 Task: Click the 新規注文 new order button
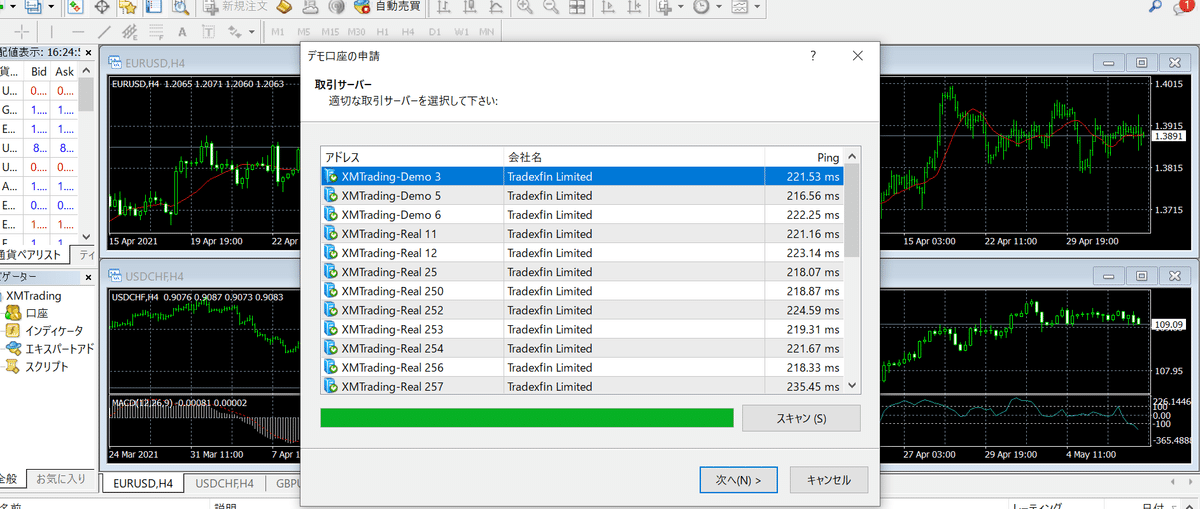235,7
